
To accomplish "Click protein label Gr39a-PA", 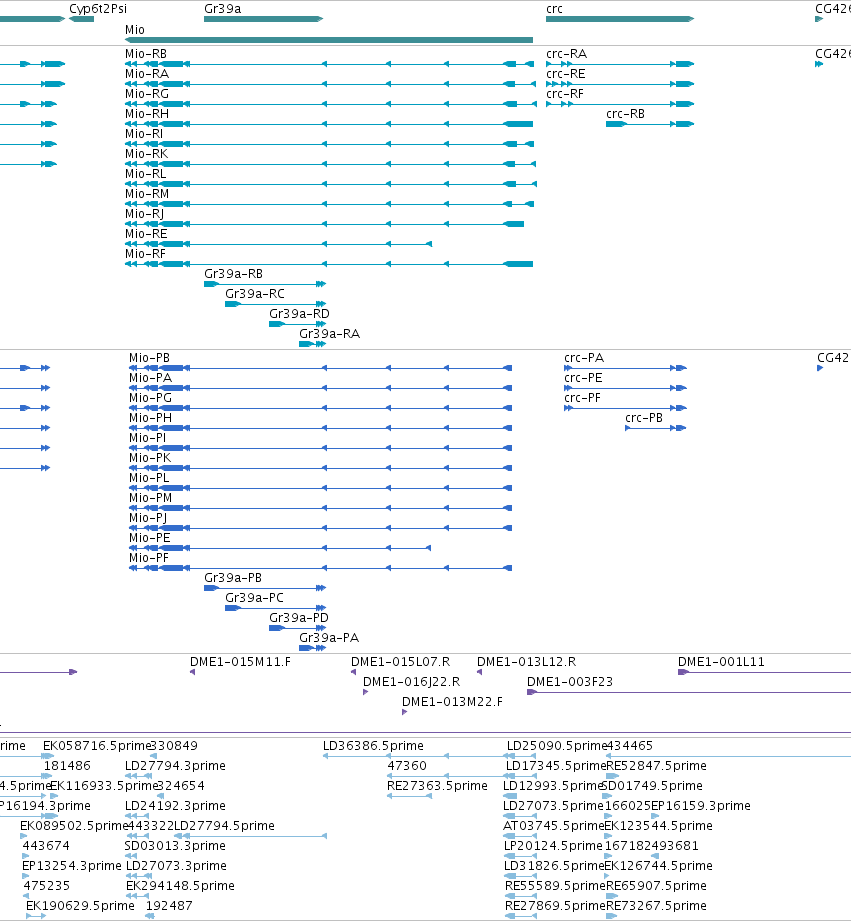I will (329, 637).
